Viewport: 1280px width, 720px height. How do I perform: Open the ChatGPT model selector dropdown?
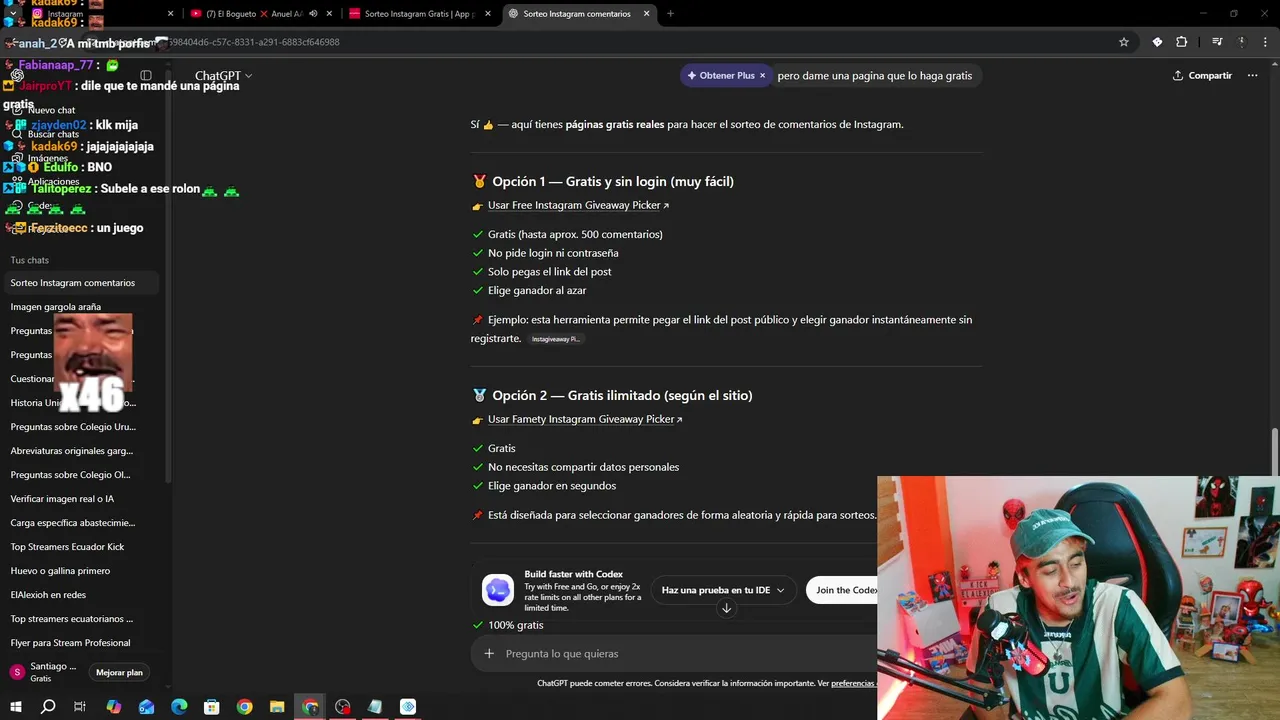(223, 76)
